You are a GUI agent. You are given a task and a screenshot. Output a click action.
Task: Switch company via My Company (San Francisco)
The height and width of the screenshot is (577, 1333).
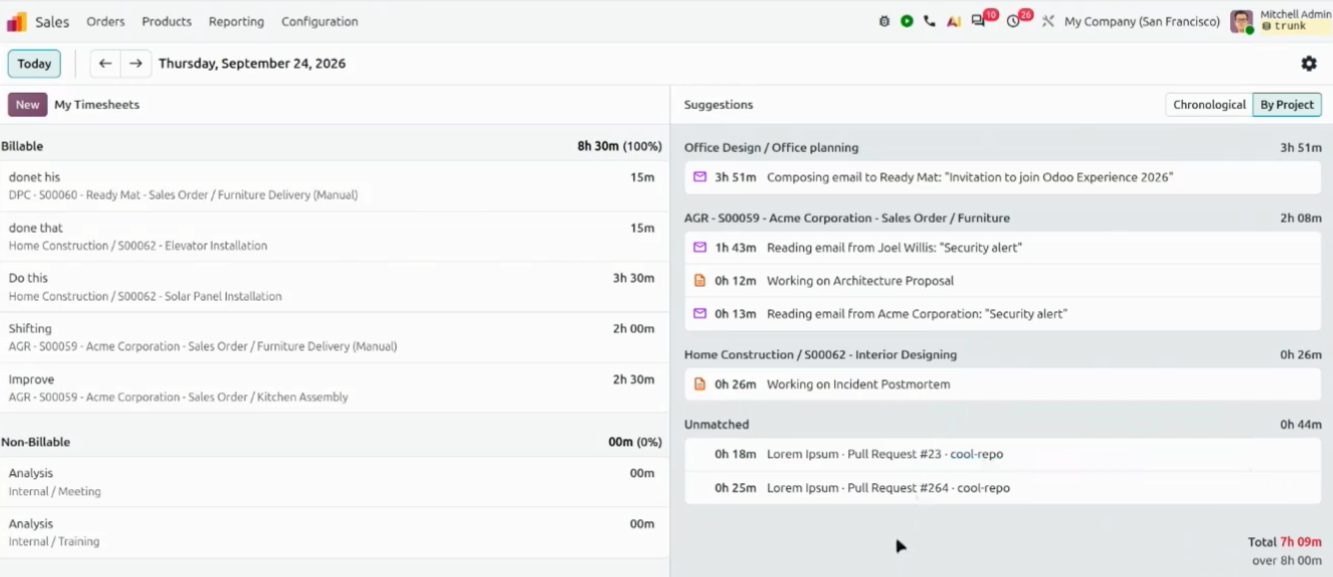point(1142,21)
